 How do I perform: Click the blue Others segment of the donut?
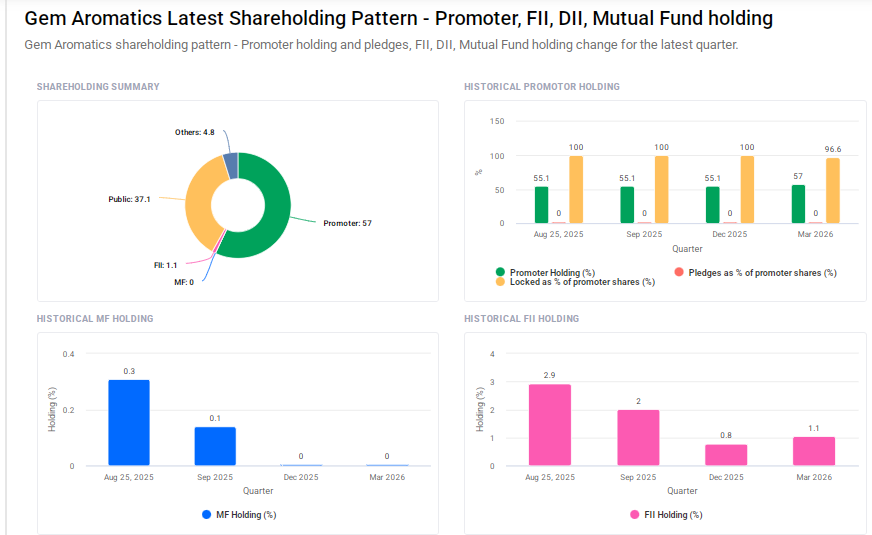pyautogui.click(x=231, y=165)
